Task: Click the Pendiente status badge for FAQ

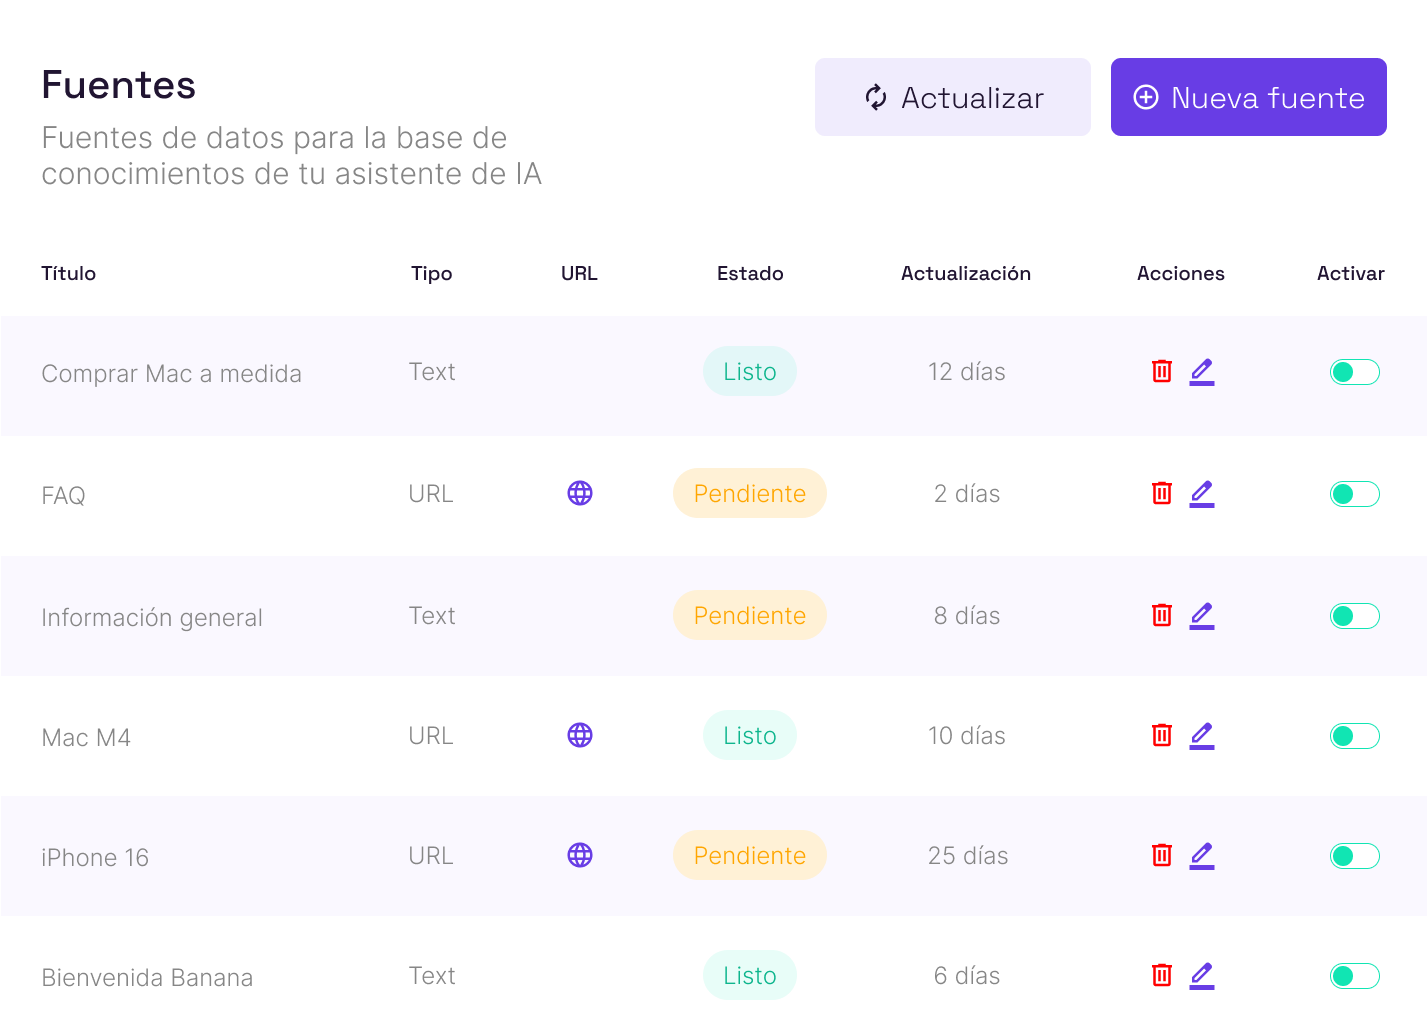Action: (x=749, y=493)
